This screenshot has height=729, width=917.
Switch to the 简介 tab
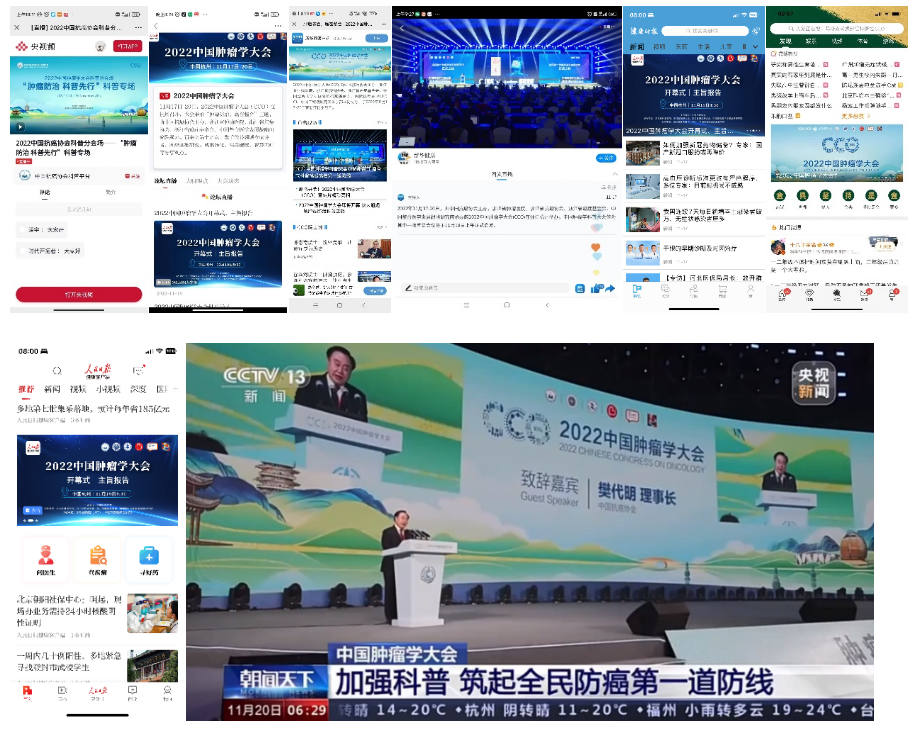pyautogui.click(x=111, y=192)
